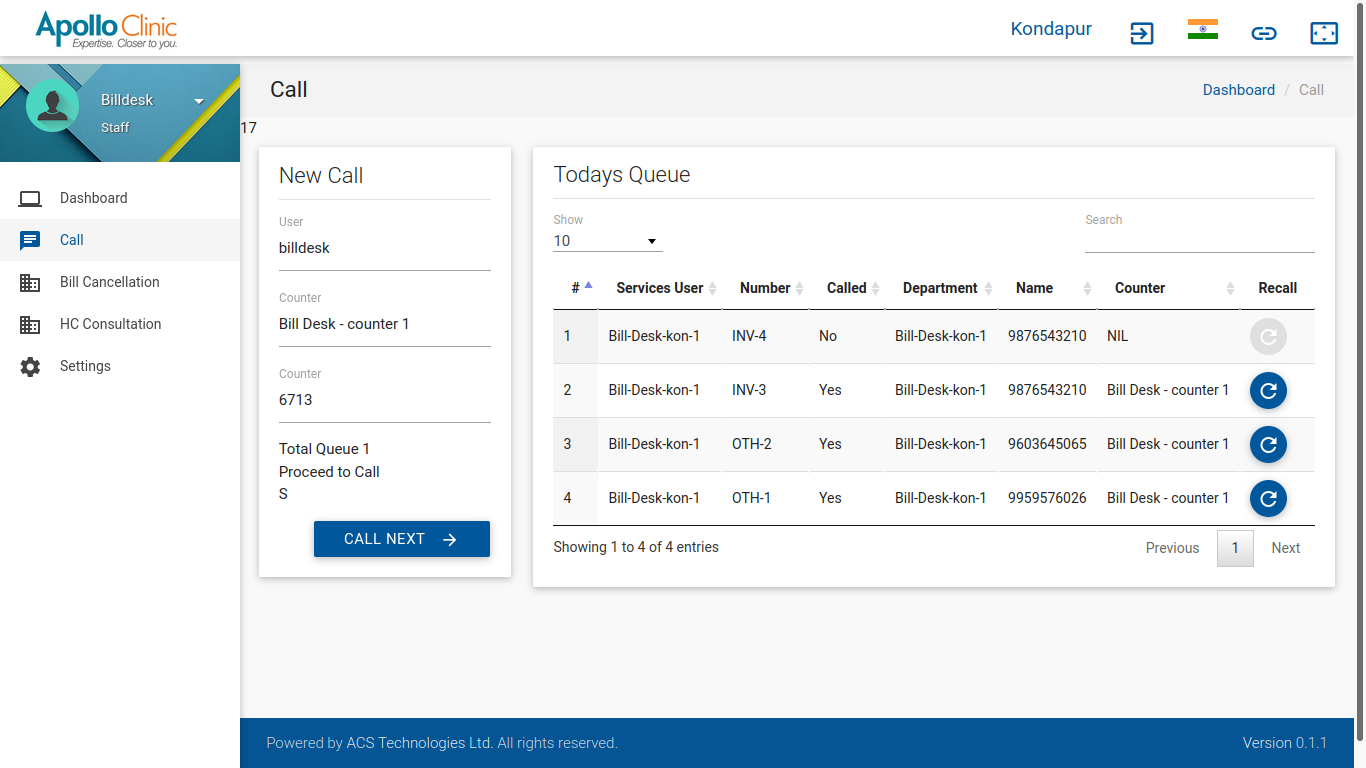The image size is (1366, 768).
Task: Recall token INV-3
Action: 1268,391
